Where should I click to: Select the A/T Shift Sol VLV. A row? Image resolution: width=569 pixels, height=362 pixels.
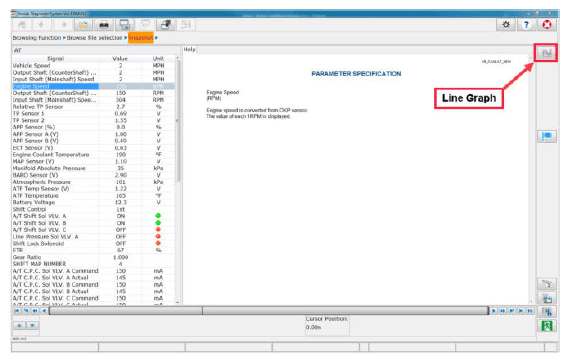pyautogui.click(x=94, y=216)
